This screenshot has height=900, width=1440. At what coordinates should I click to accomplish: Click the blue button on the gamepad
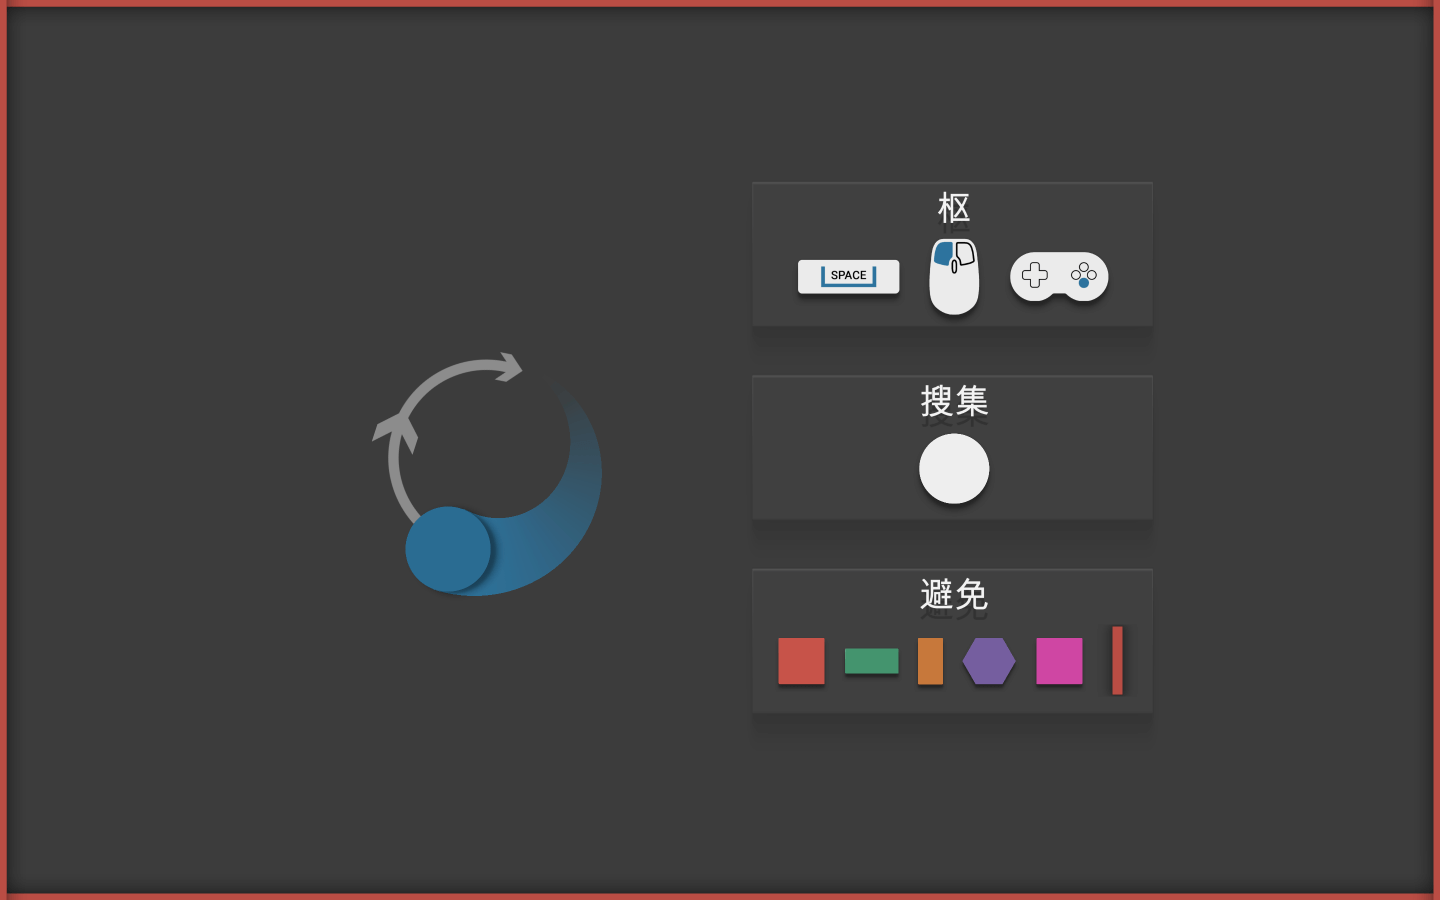click(1084, 283)
